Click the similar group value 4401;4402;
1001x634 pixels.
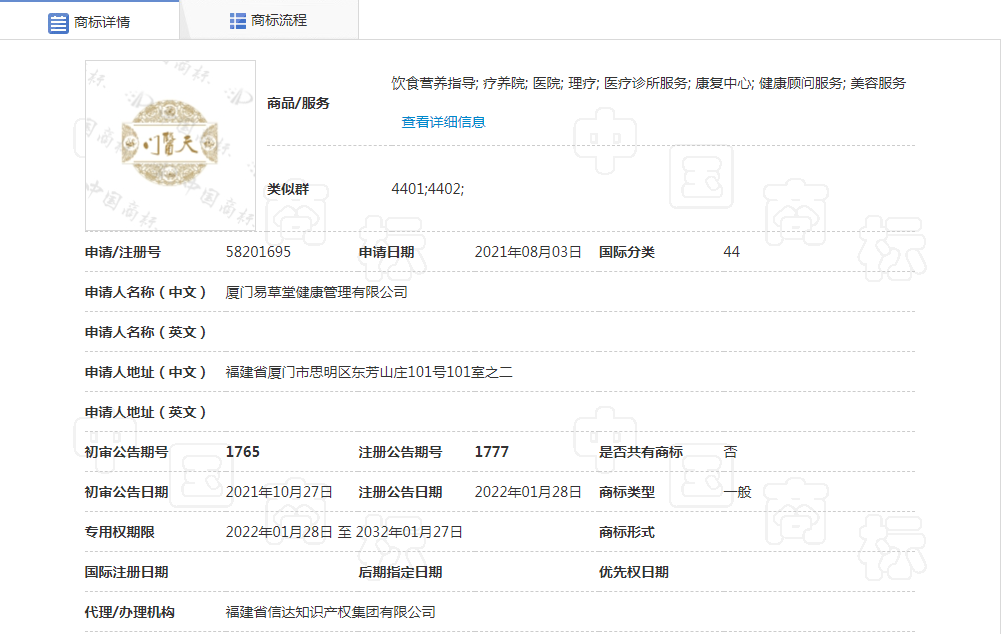(427, 188)
